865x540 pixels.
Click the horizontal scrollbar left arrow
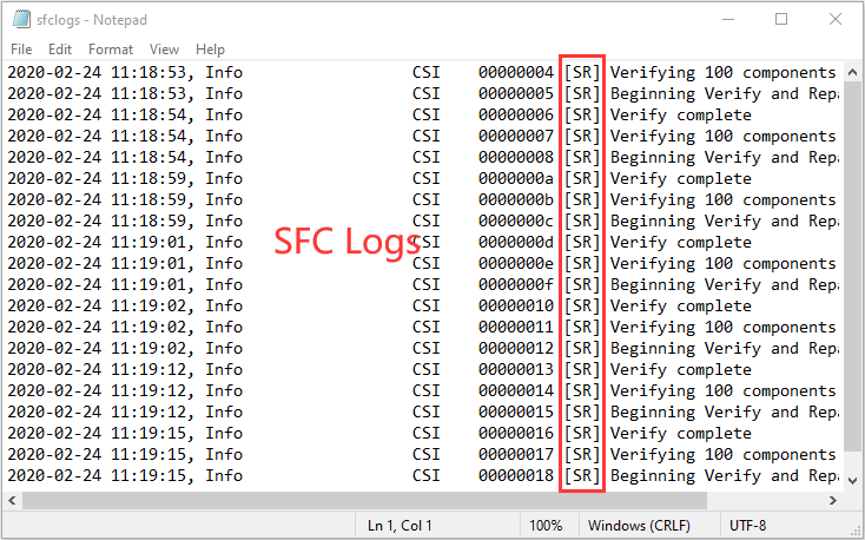(x=14, y=500)
